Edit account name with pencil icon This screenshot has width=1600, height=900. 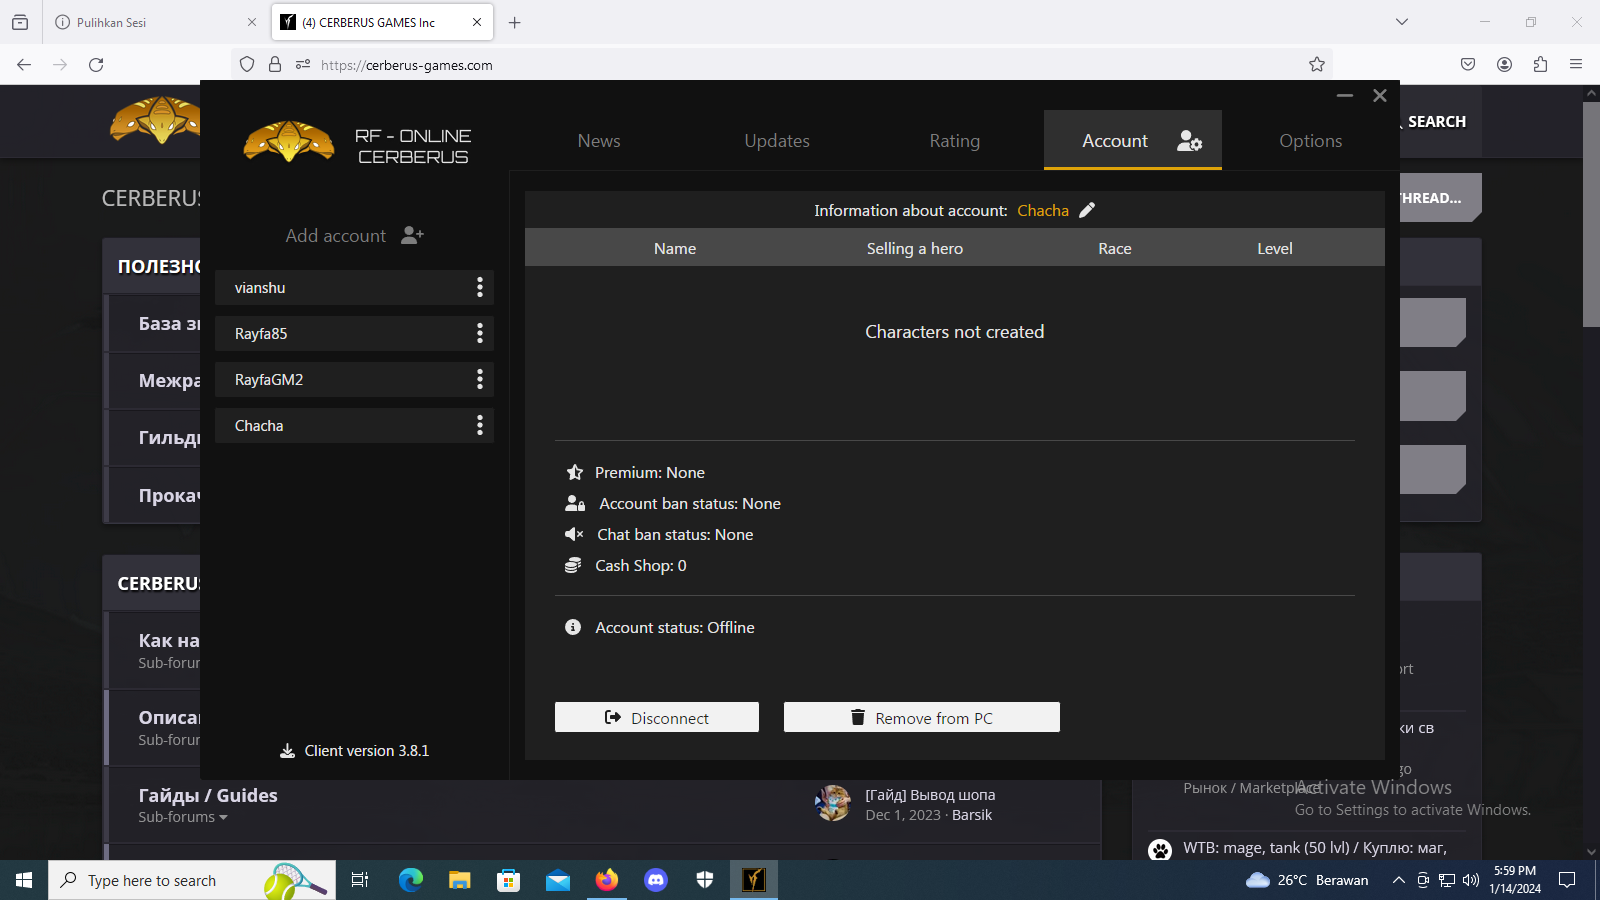coord(1087,210)
